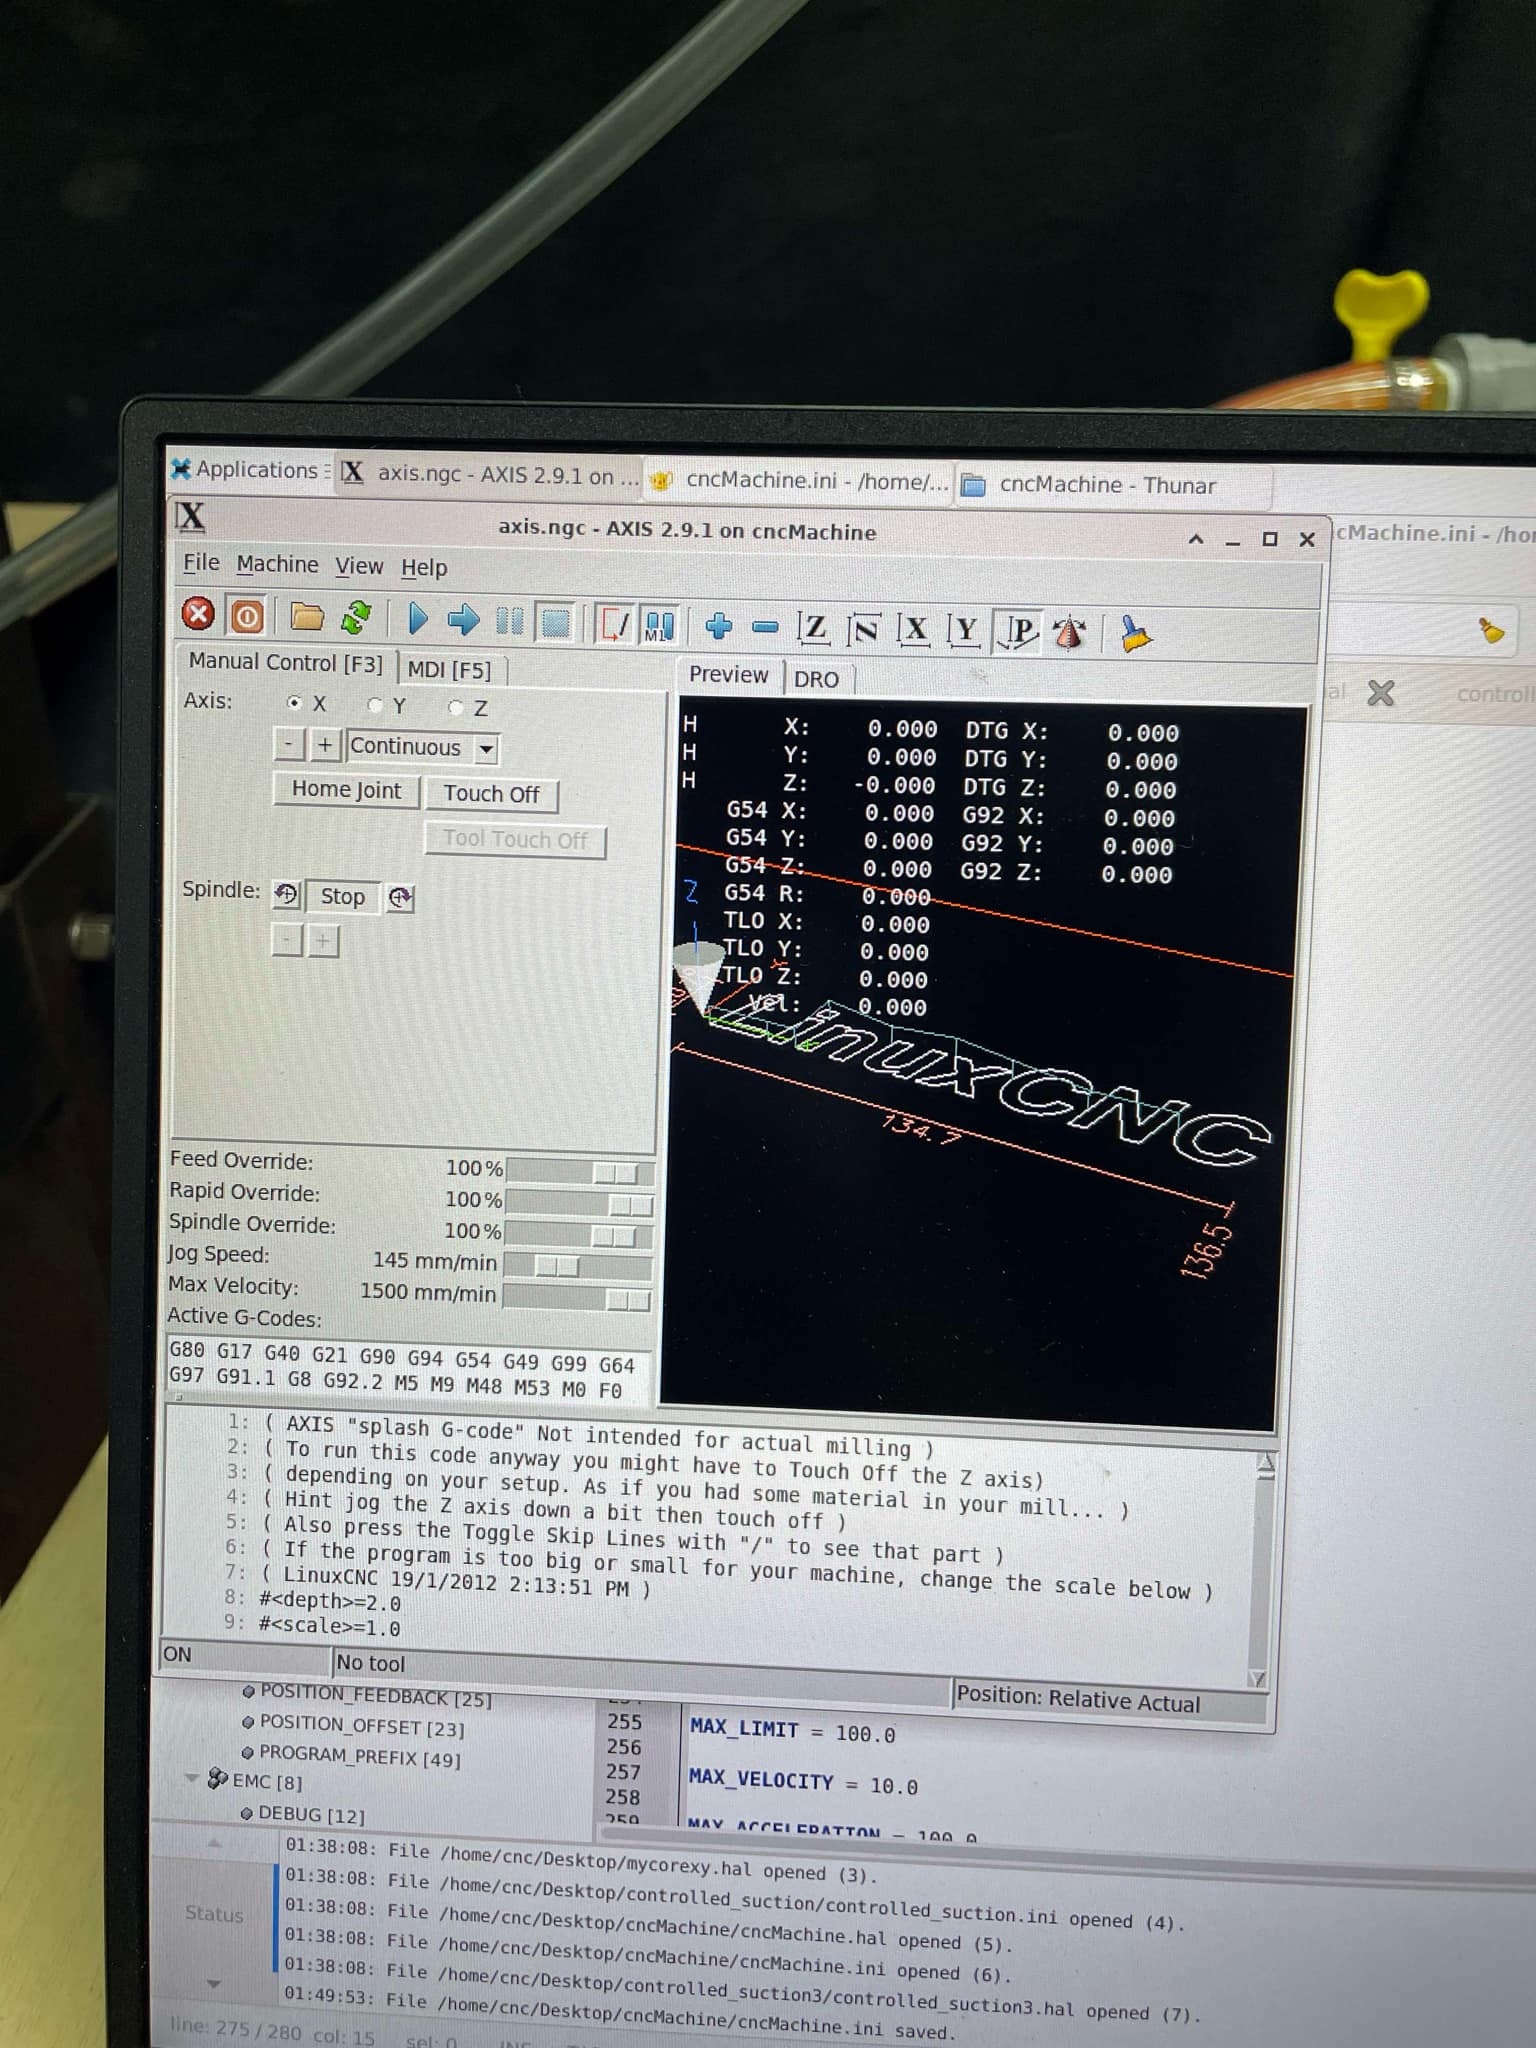Adjust the Max Velocity slider
This screenshot has width=1536, height=2048.
[x=577, y=1298]
